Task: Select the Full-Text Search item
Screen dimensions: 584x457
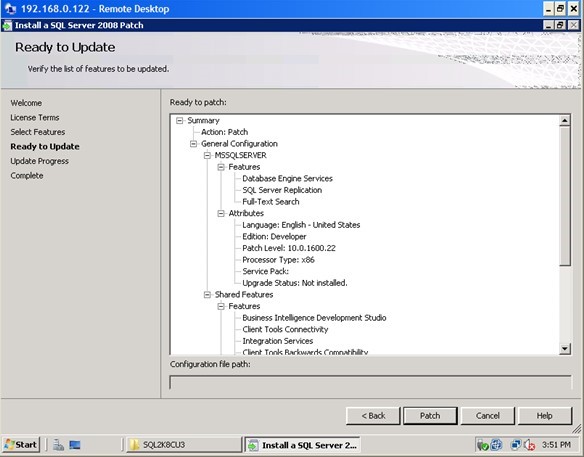Action: pos(271,201)
